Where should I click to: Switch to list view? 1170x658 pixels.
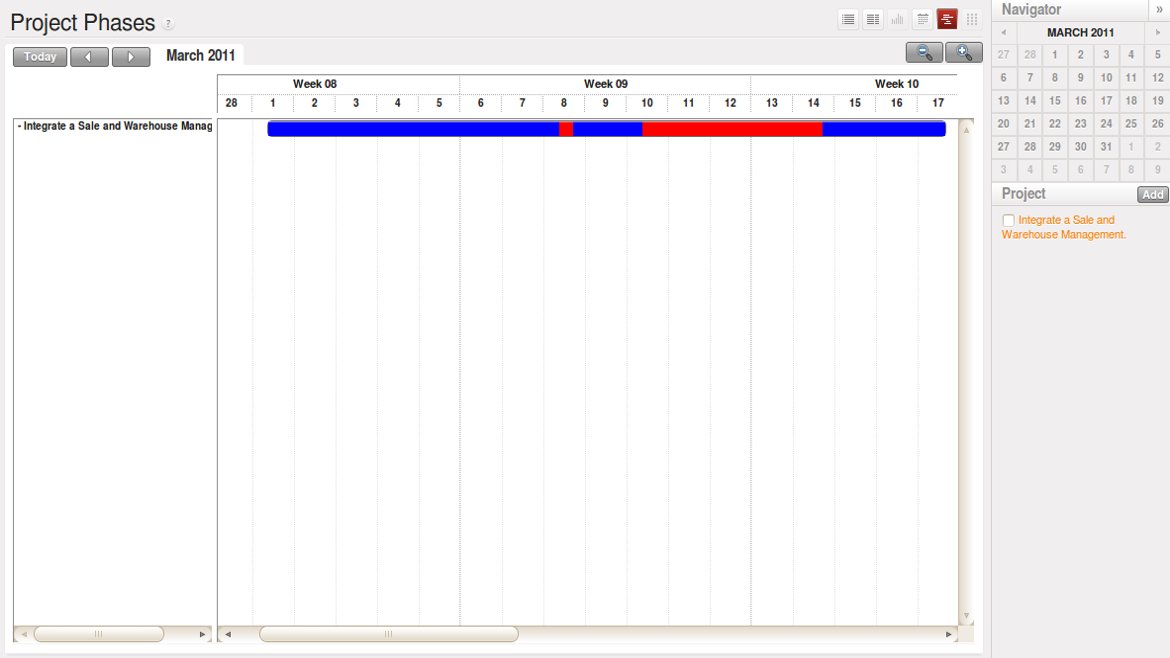[848, 19]
